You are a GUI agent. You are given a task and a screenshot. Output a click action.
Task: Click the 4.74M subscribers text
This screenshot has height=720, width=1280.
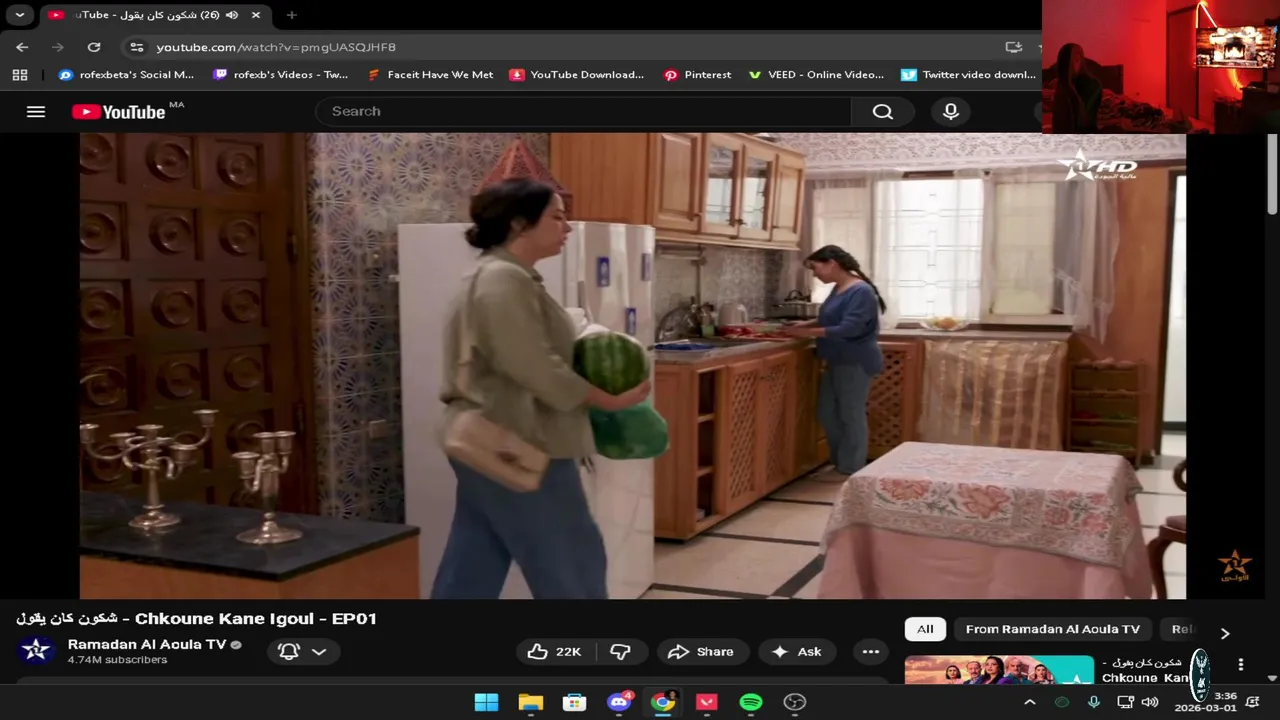tap(117, 660)
